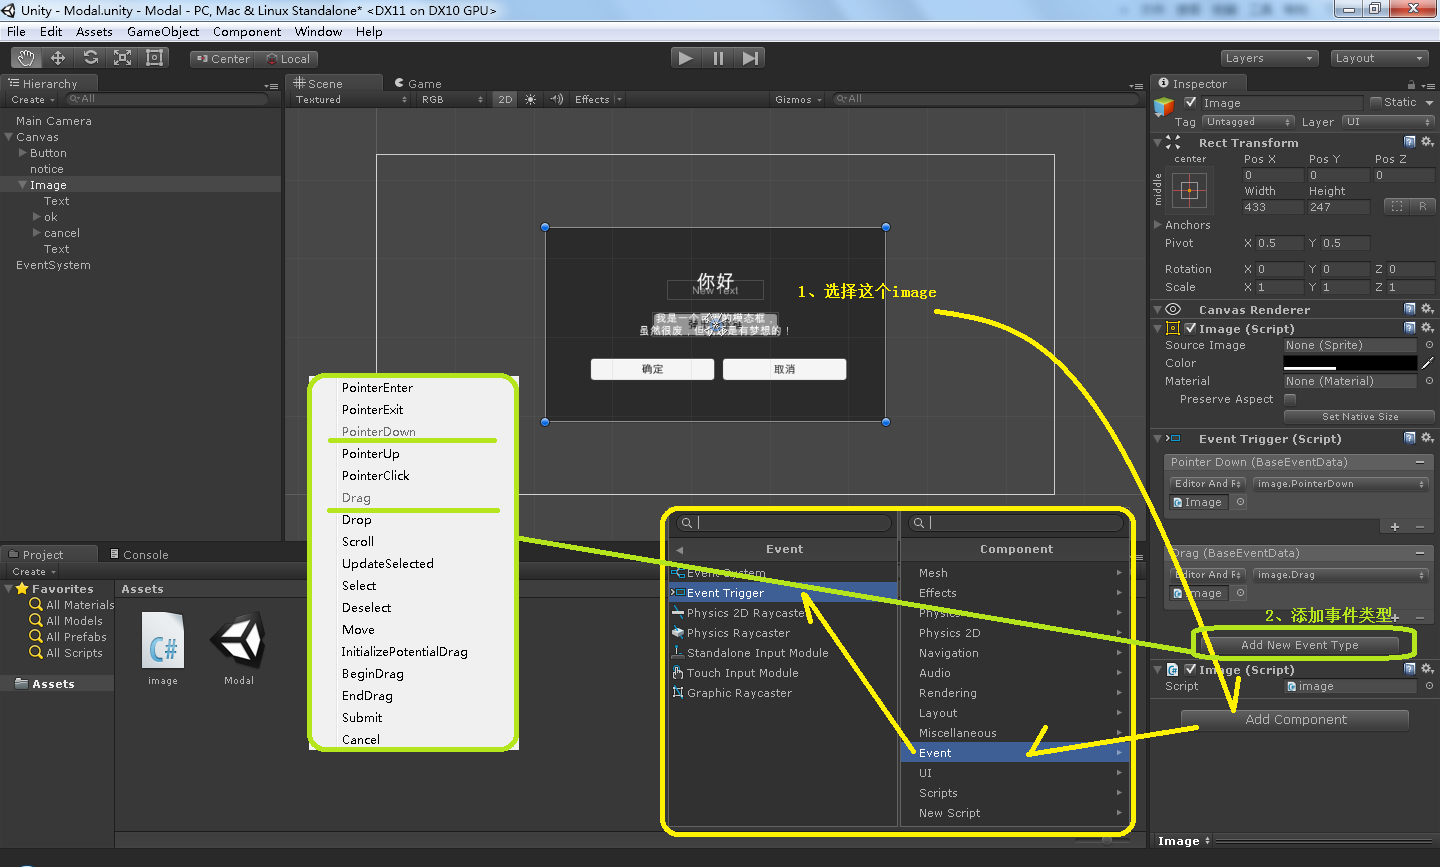1440x867 pixels.
Task: Click the Step frame button
Action: (750, 58)
